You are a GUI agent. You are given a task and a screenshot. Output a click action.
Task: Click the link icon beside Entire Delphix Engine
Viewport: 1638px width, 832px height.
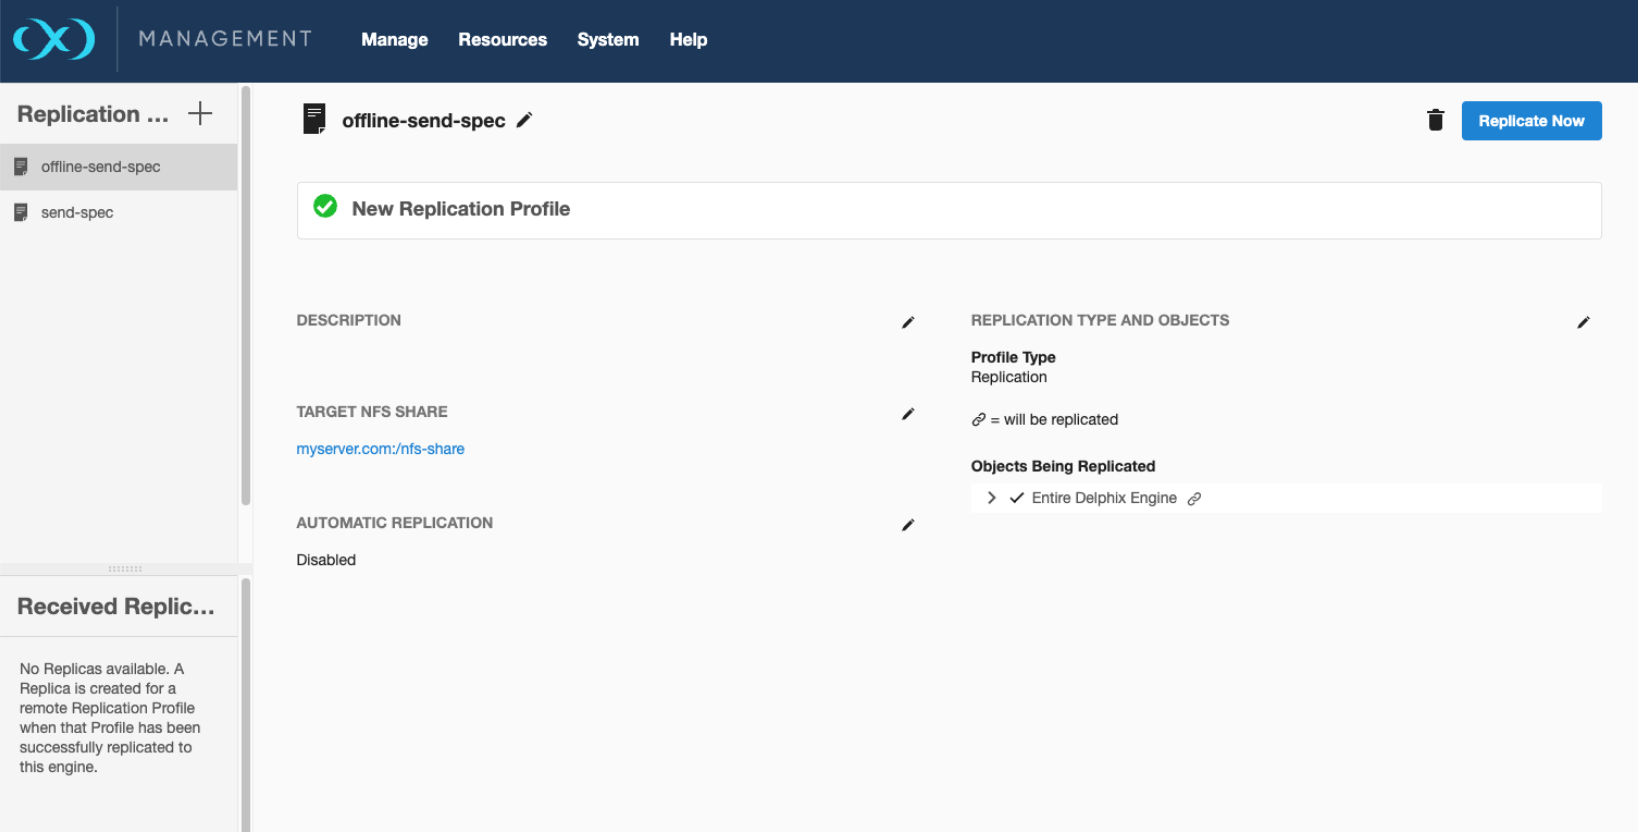pos(1194,499)
